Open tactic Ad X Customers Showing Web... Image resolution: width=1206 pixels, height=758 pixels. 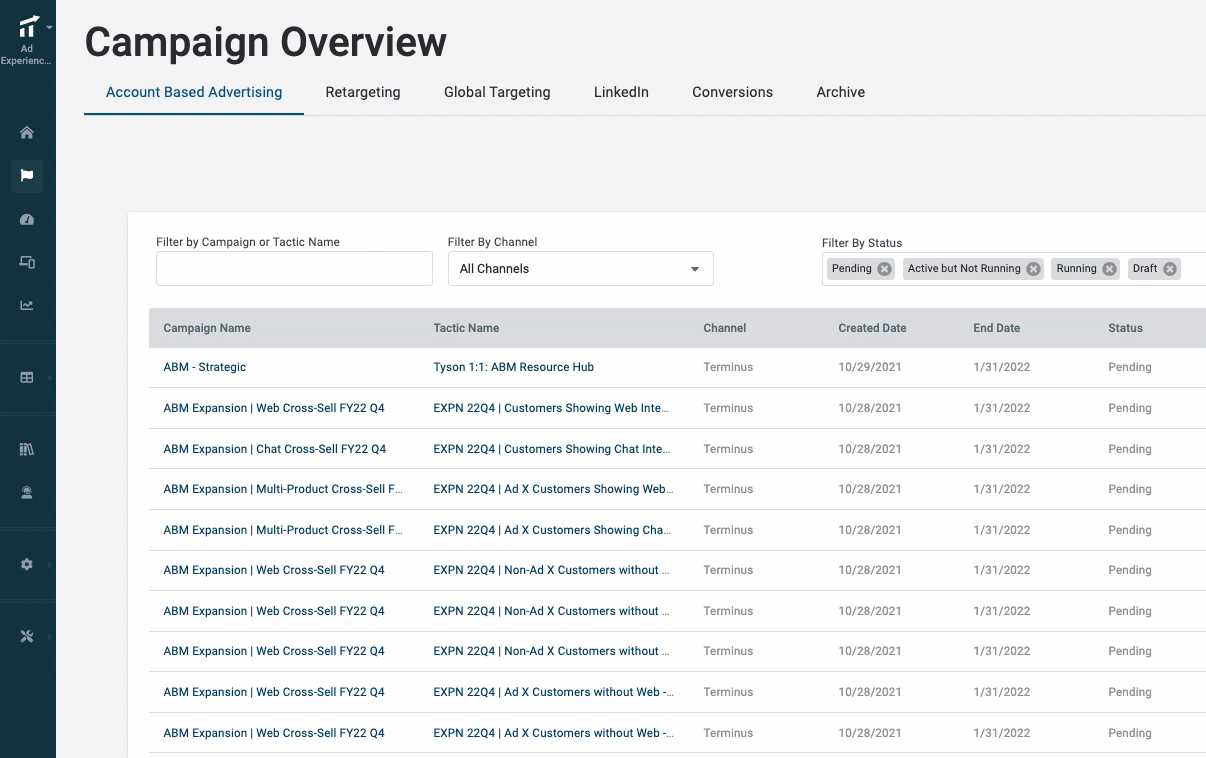click(553, 489)
